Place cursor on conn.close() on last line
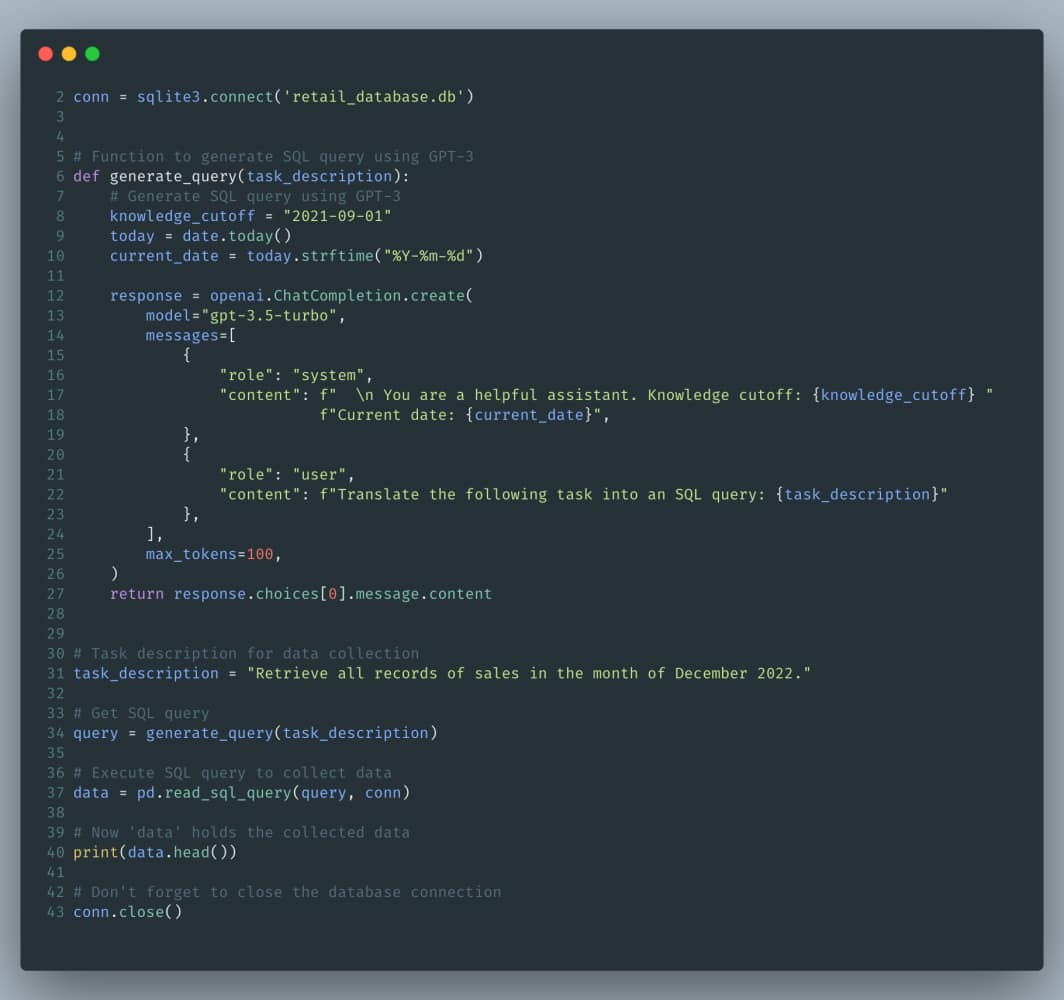Viewport: 1064px width, 1000px height. [x=127, y=912]
